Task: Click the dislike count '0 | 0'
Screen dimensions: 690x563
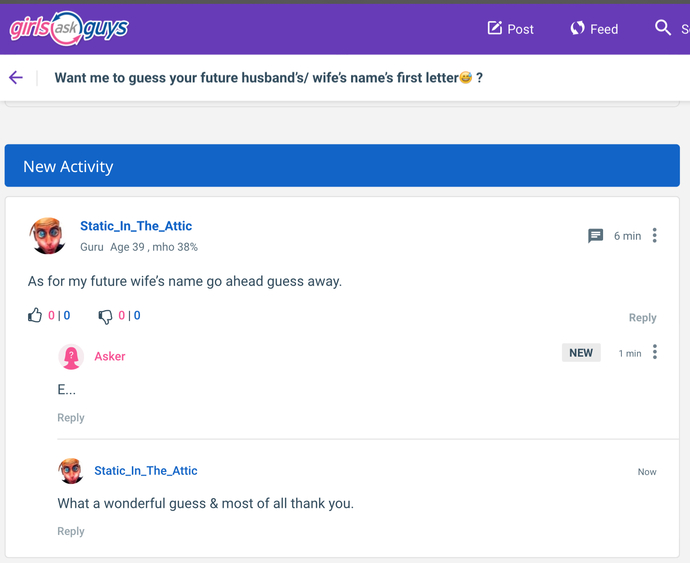Action: (x=129, y=316)
